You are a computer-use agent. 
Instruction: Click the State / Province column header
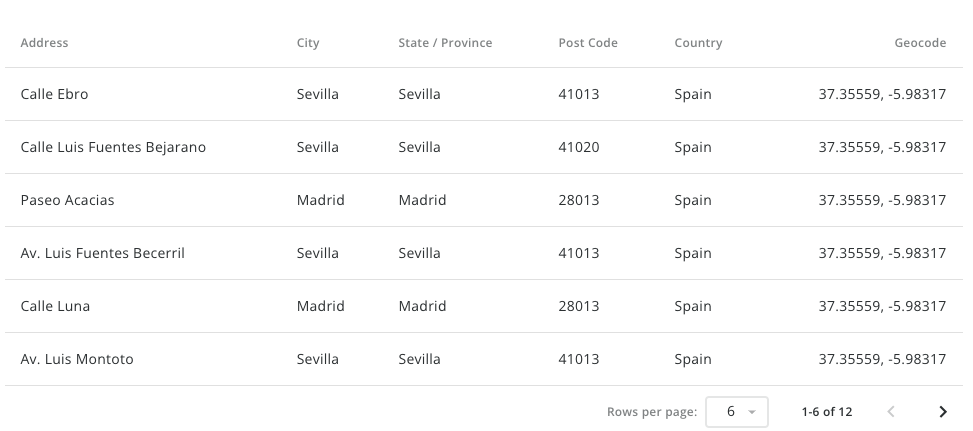coord(445,43)
